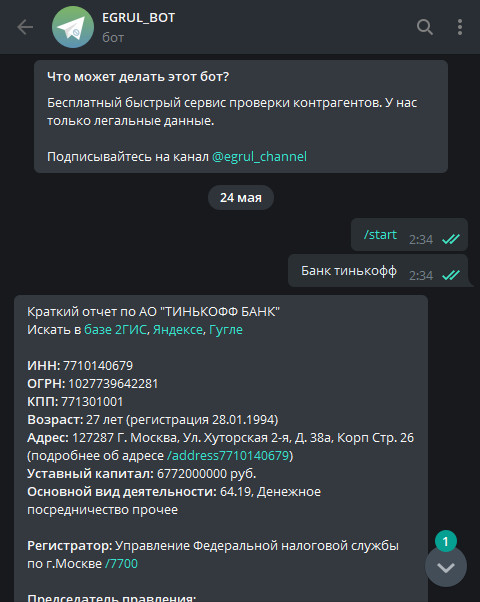Run the /address7710140679 command

pyautogui.click(x=228, y=456)
